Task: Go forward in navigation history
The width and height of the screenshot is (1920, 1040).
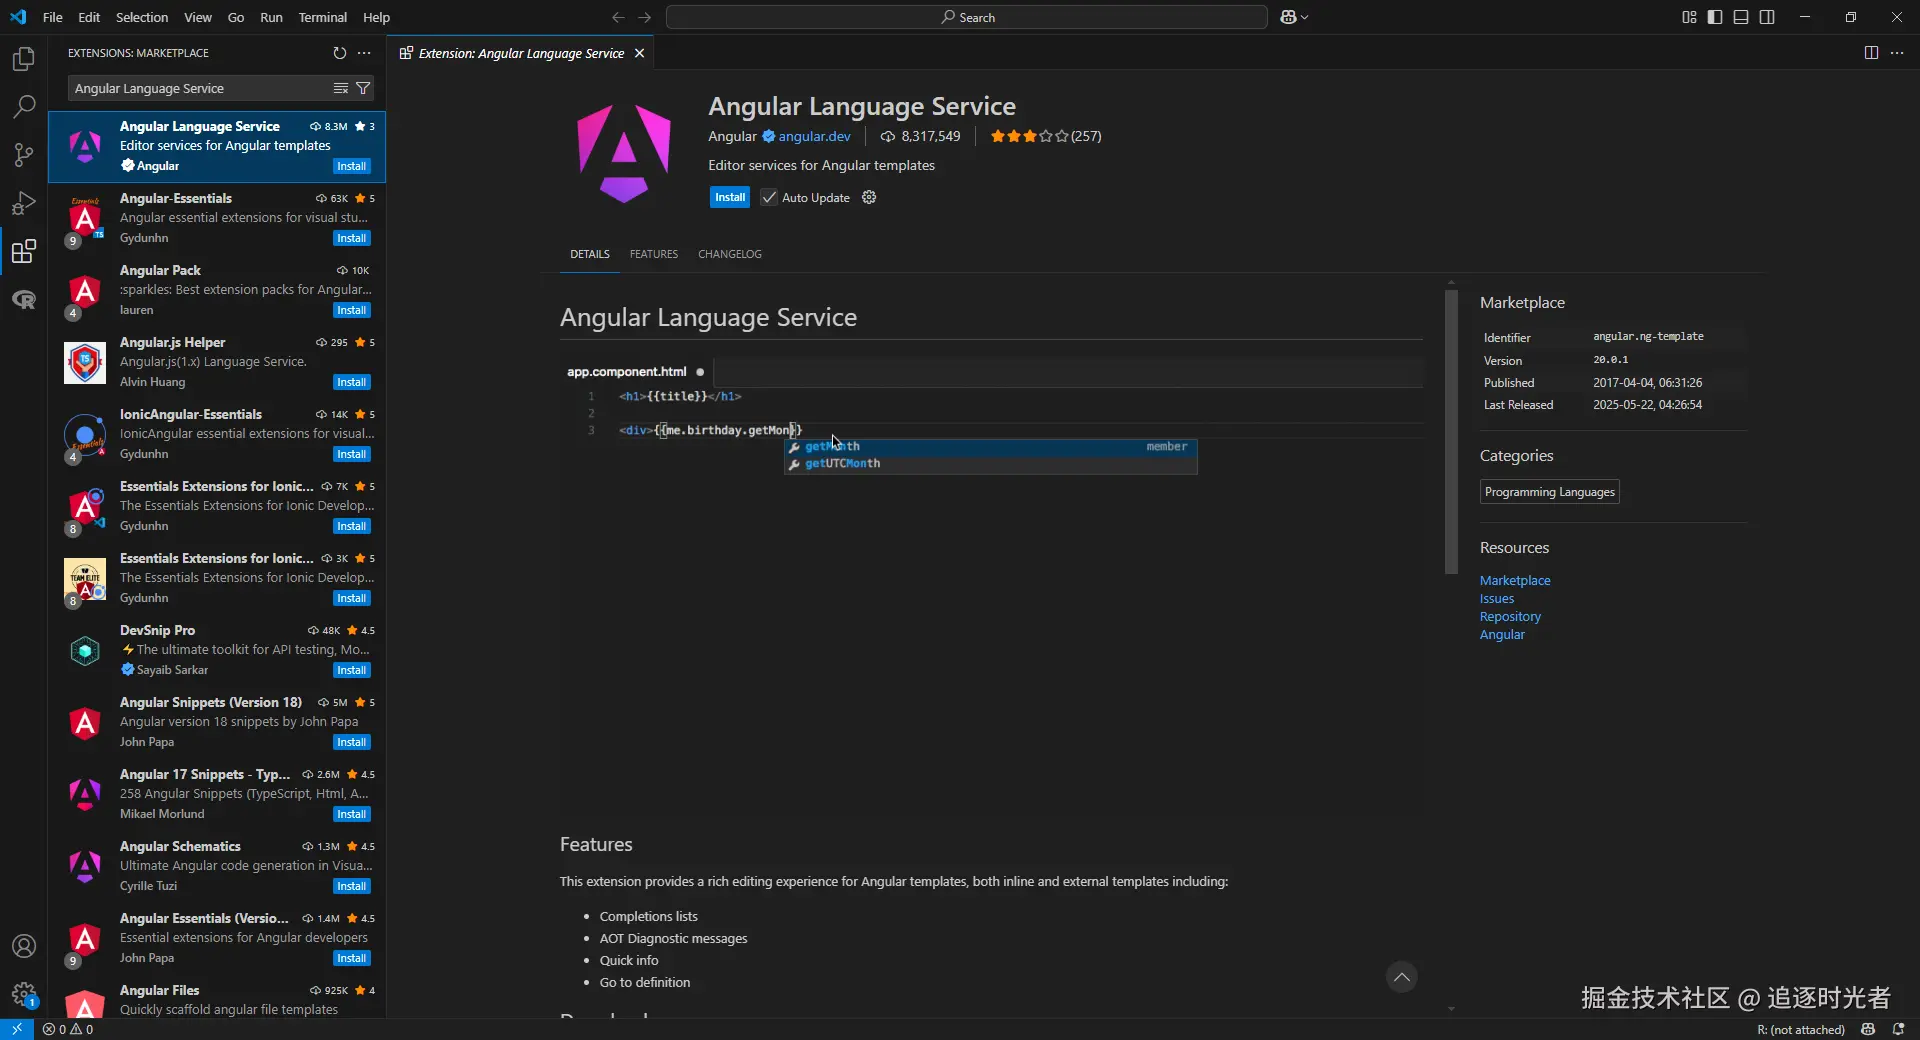Action: [x=645, y=17]
